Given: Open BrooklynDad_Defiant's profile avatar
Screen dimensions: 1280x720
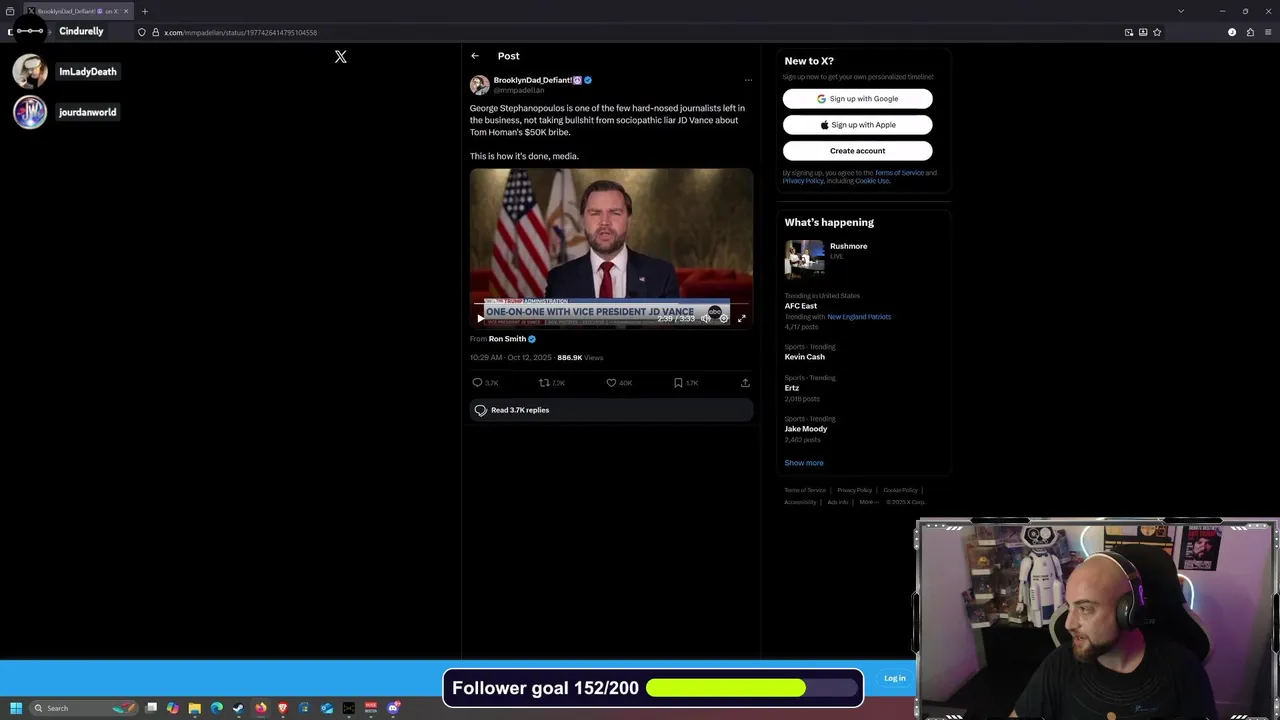Looking at the screenshot, I should (x=480, y=85).
